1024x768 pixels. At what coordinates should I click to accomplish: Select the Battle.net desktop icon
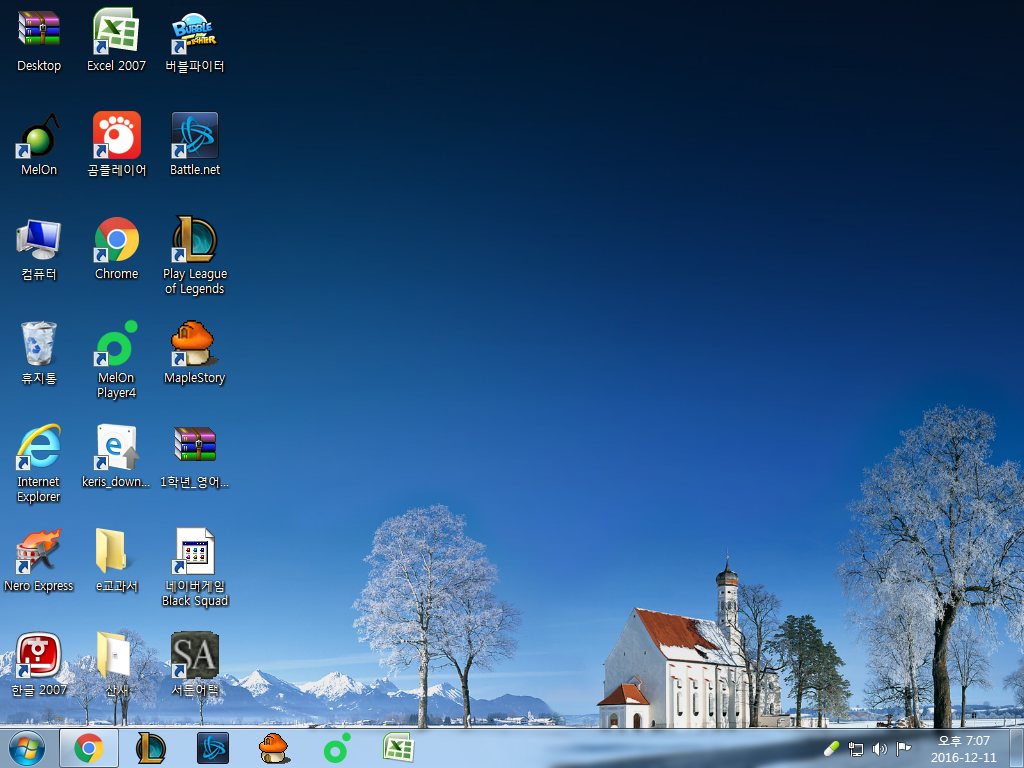point(195,135)
